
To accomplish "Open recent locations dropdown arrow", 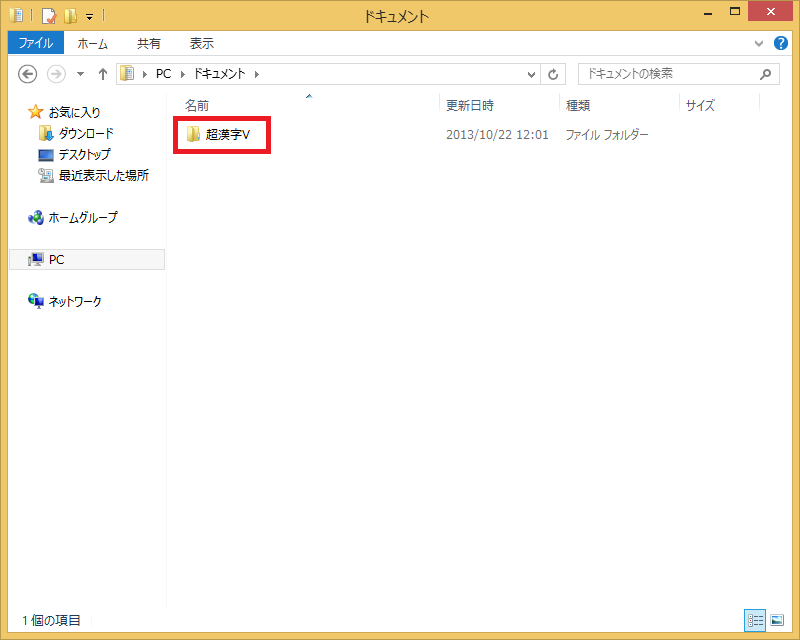I will pyautogui.click(x=79, y=74).
